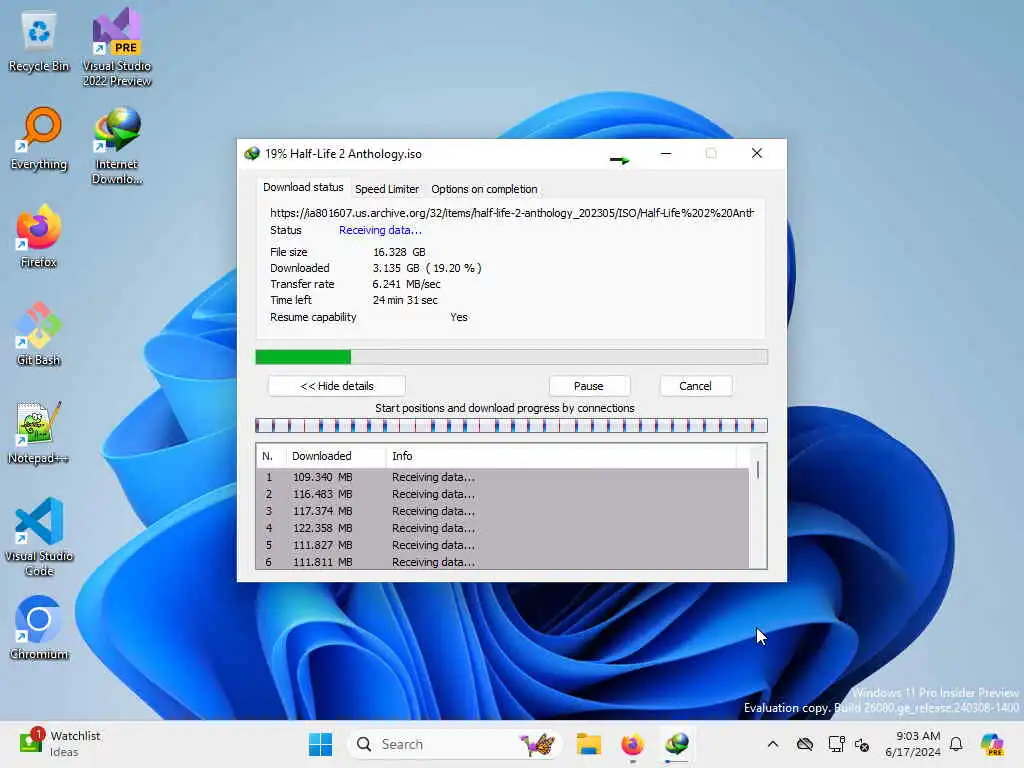Click the IDM taskbar icon

pos(677,744)
